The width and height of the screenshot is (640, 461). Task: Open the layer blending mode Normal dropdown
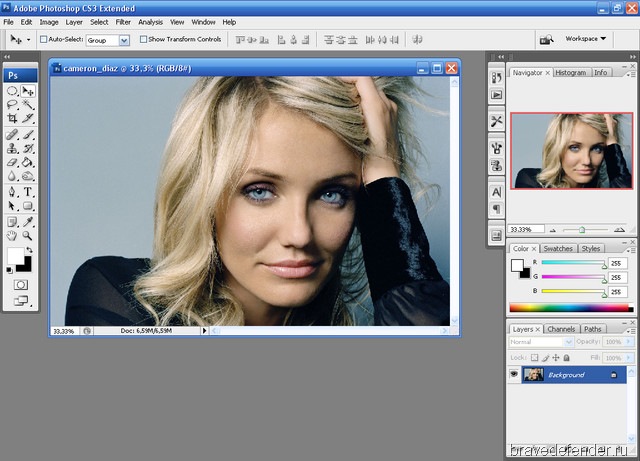click(541, 342)
